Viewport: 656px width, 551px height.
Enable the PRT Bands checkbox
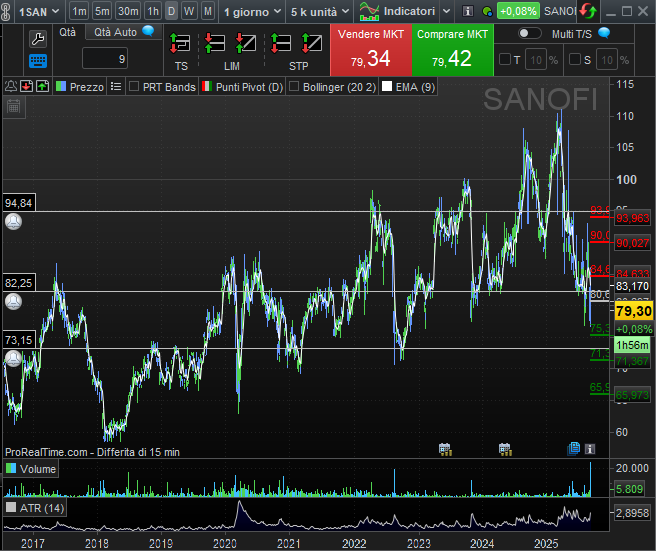coord(135,87)
